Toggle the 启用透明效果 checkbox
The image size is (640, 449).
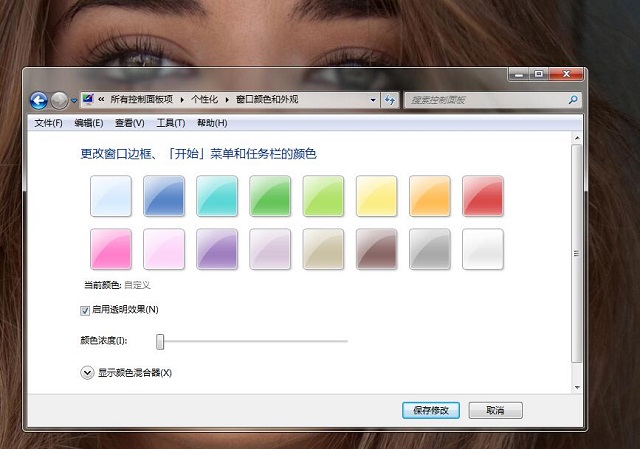point(84,310)
